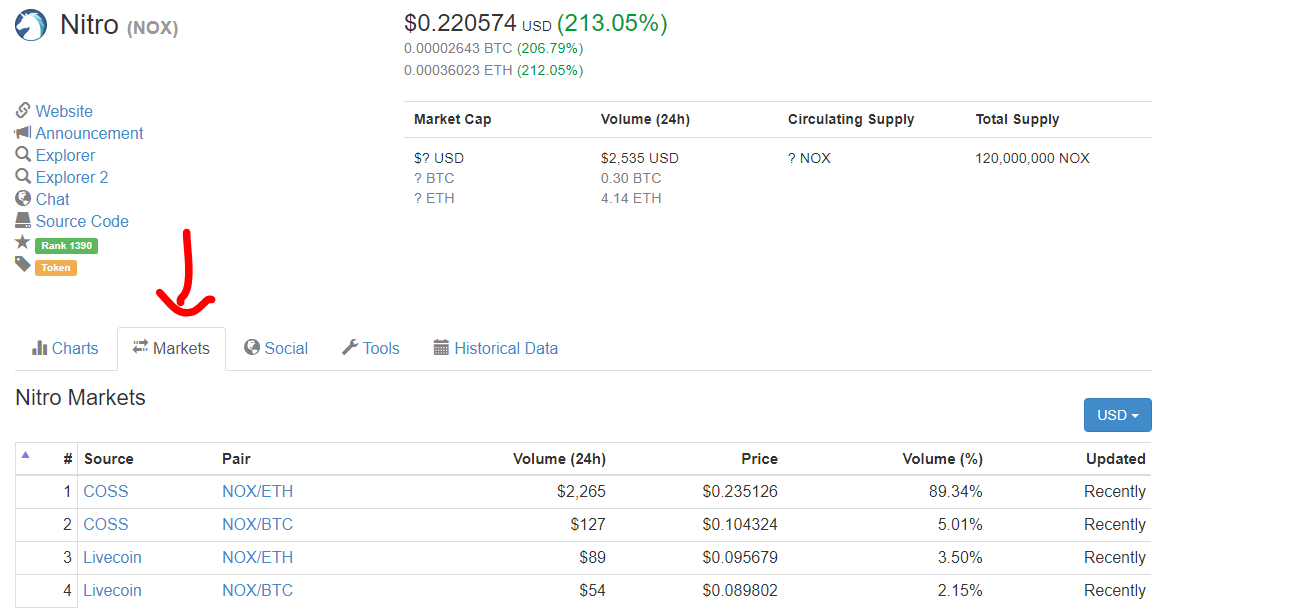Click the globe icon beside Chat
This screenshot has height=613, width=1296.
tap(23, 199)
